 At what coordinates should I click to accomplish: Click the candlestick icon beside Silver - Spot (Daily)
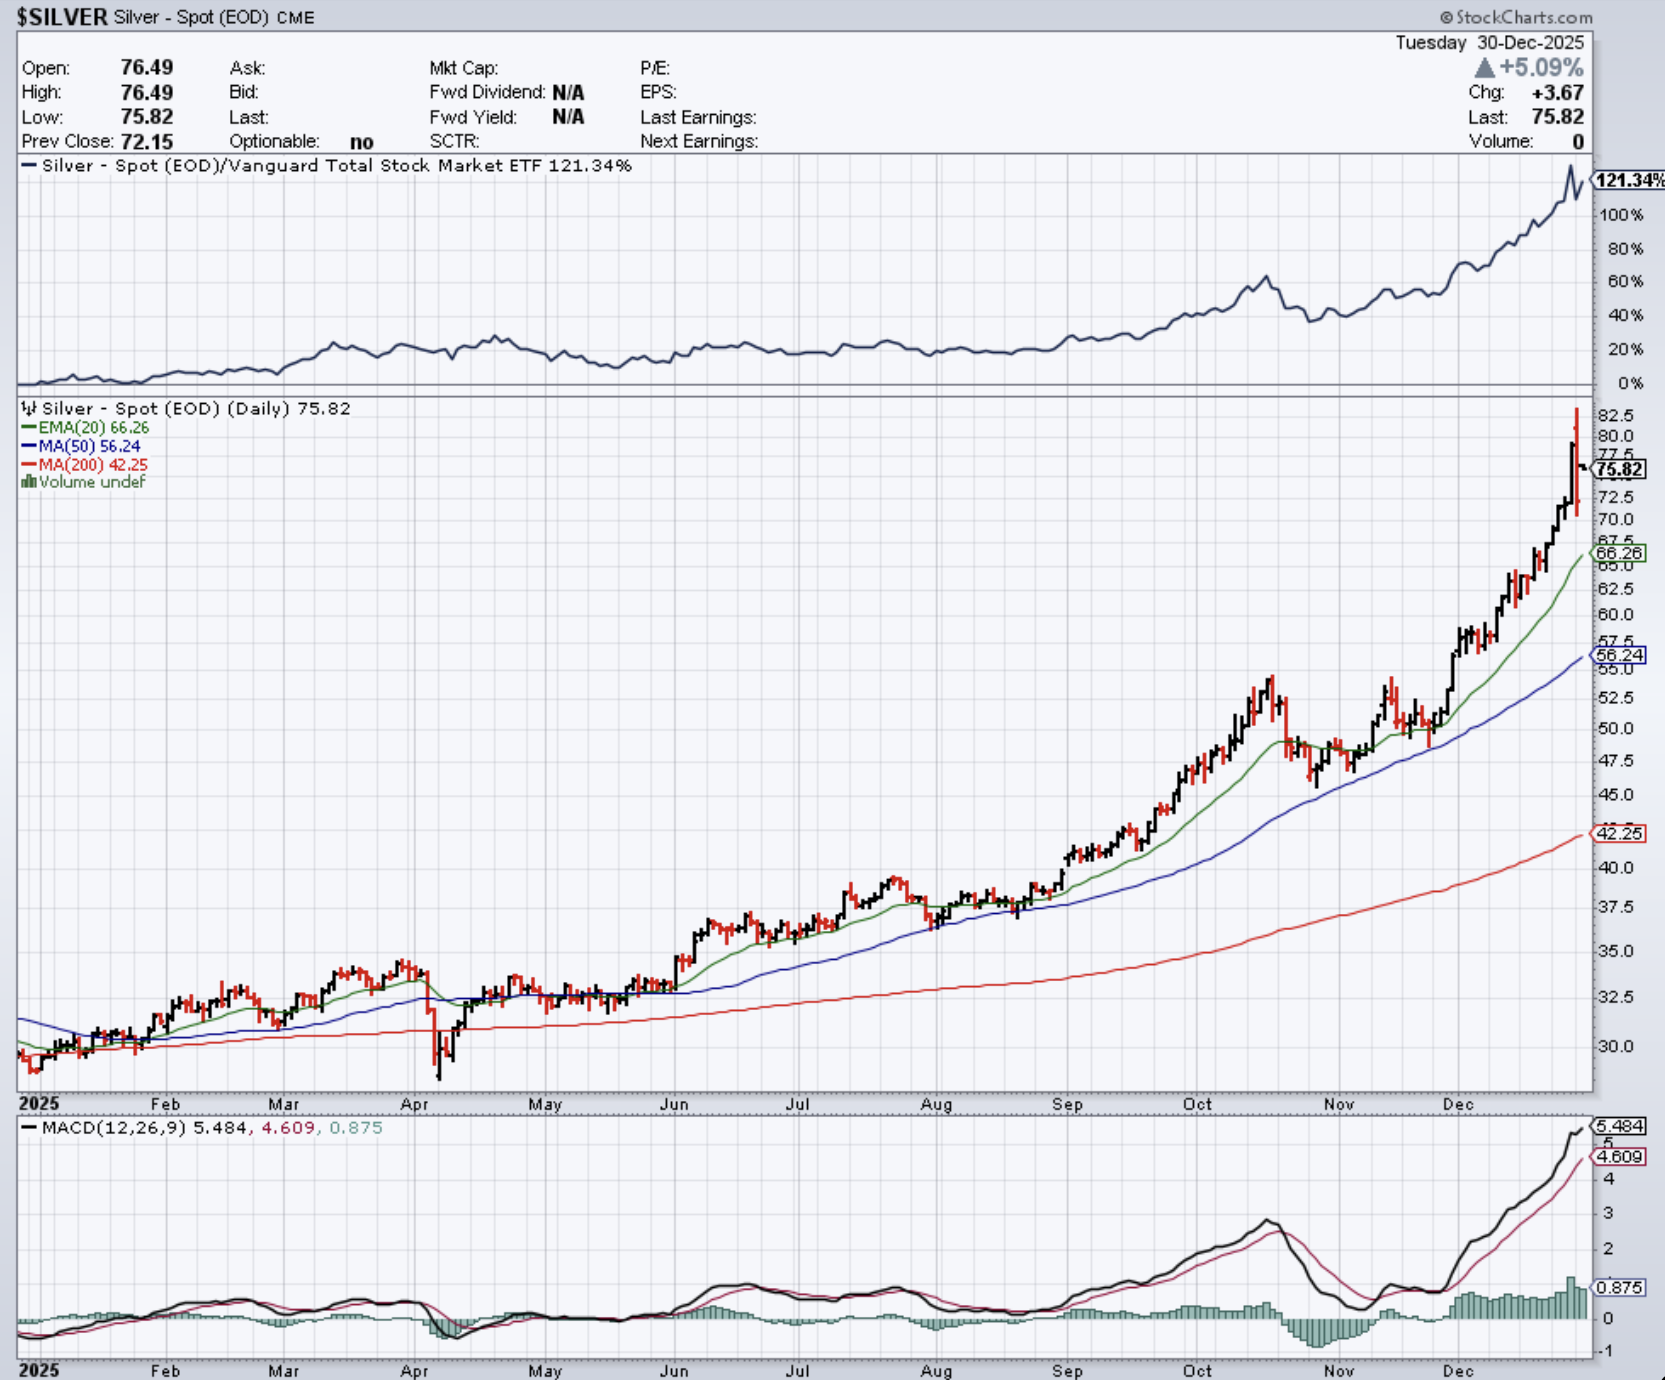click(29, 408)
